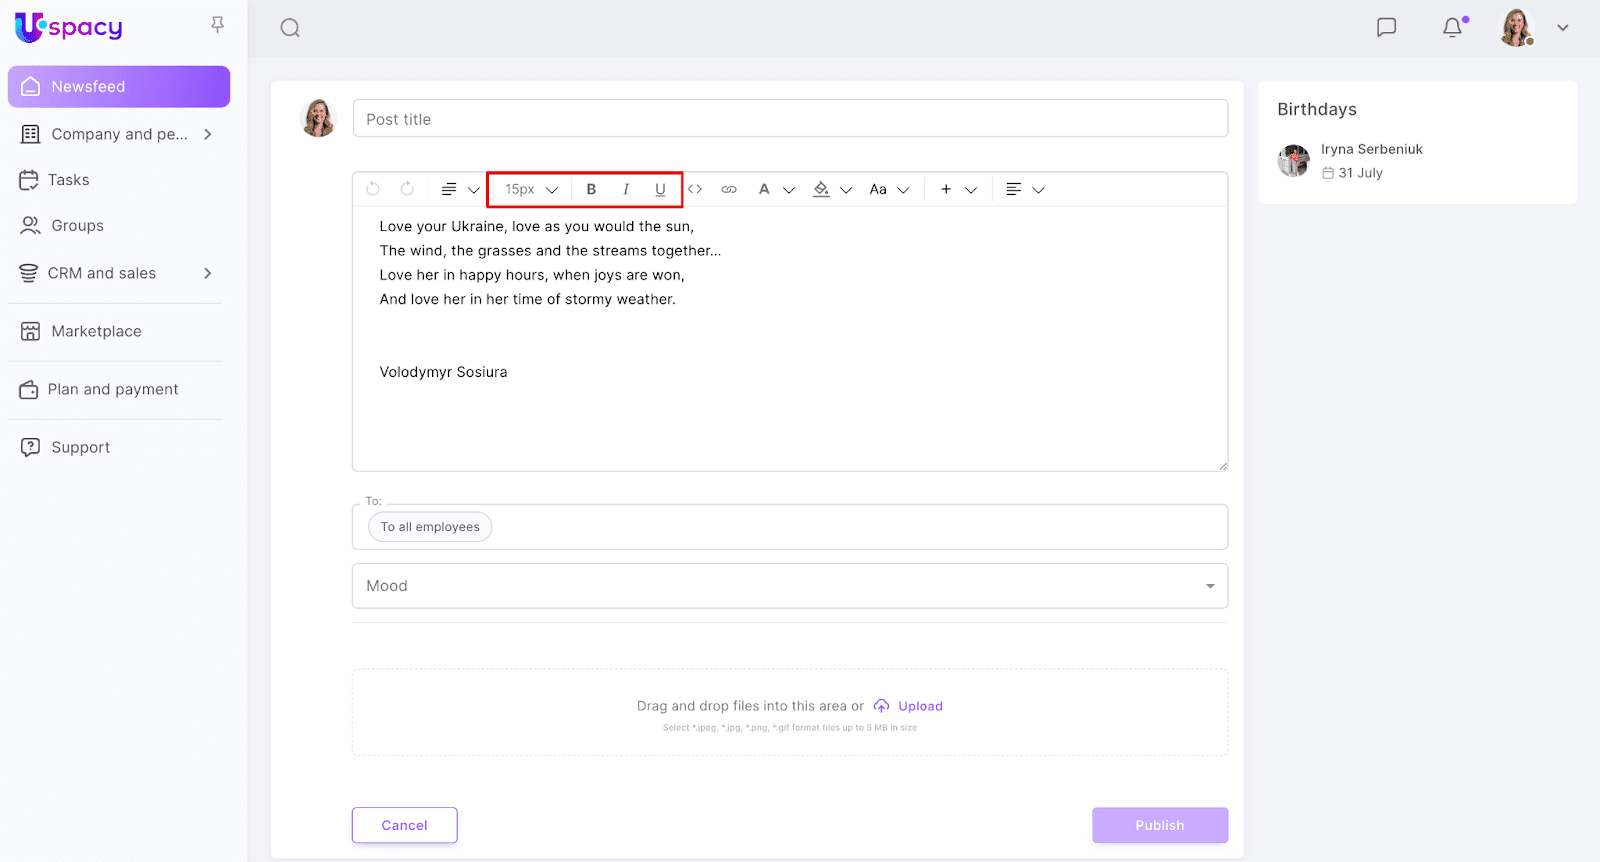
Task: Toggle underline text formatting
Action: [660, 189]
